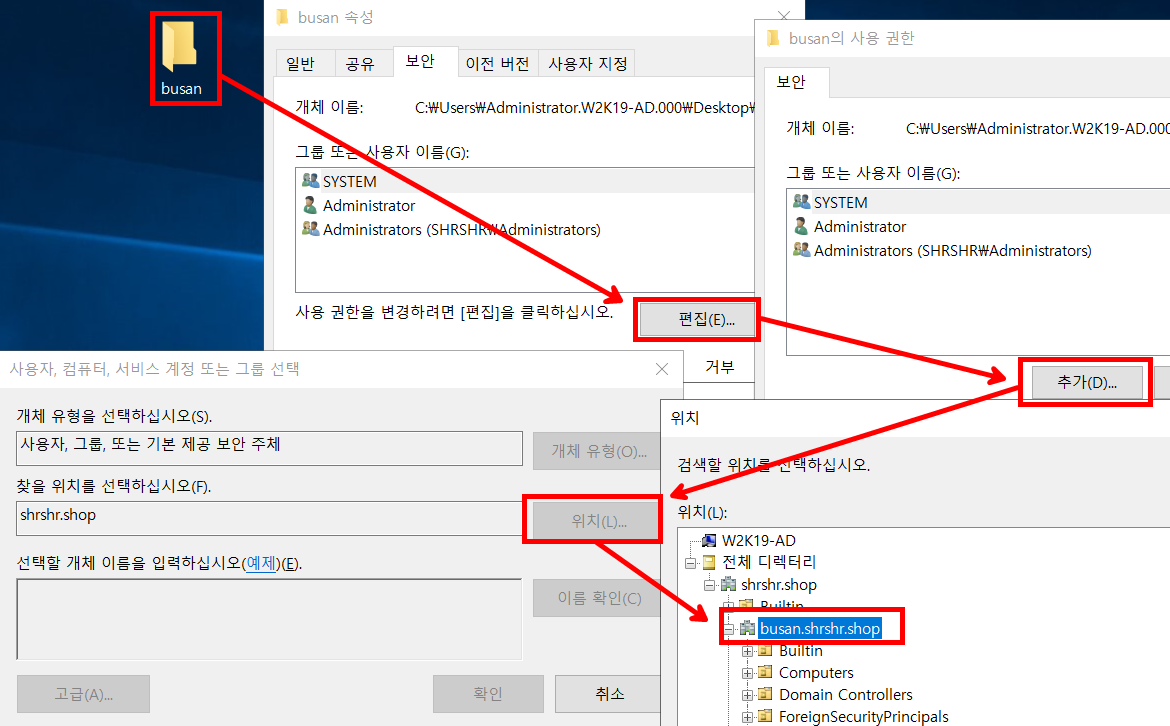1170x726 pixels.
Task: Select W2K19-AD in location tree
Action: pos(758,540)
